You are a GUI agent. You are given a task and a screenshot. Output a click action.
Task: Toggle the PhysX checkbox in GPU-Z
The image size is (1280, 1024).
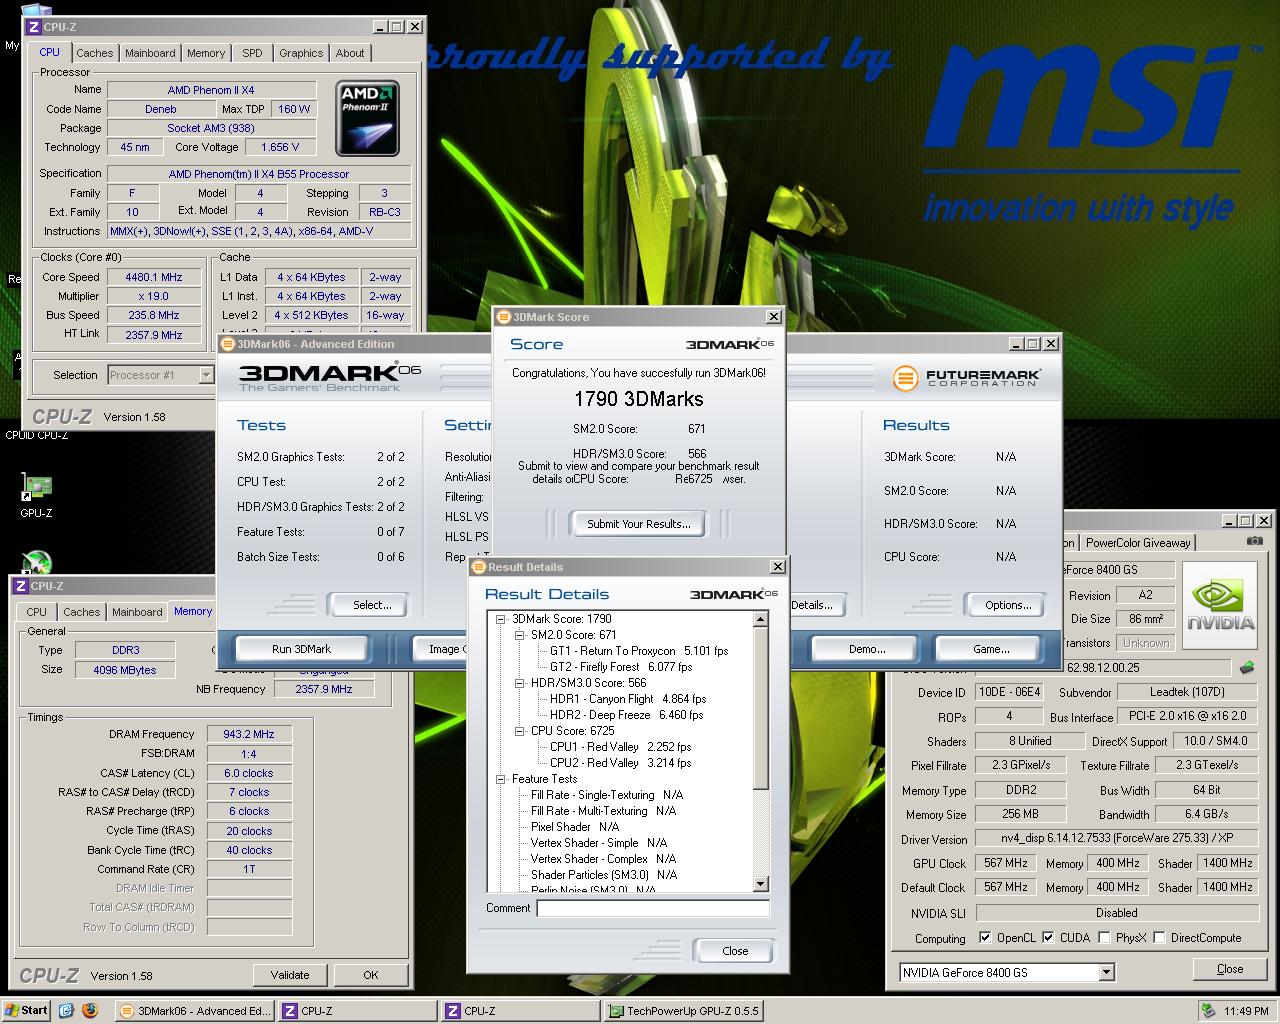(x=1104, y=938)
